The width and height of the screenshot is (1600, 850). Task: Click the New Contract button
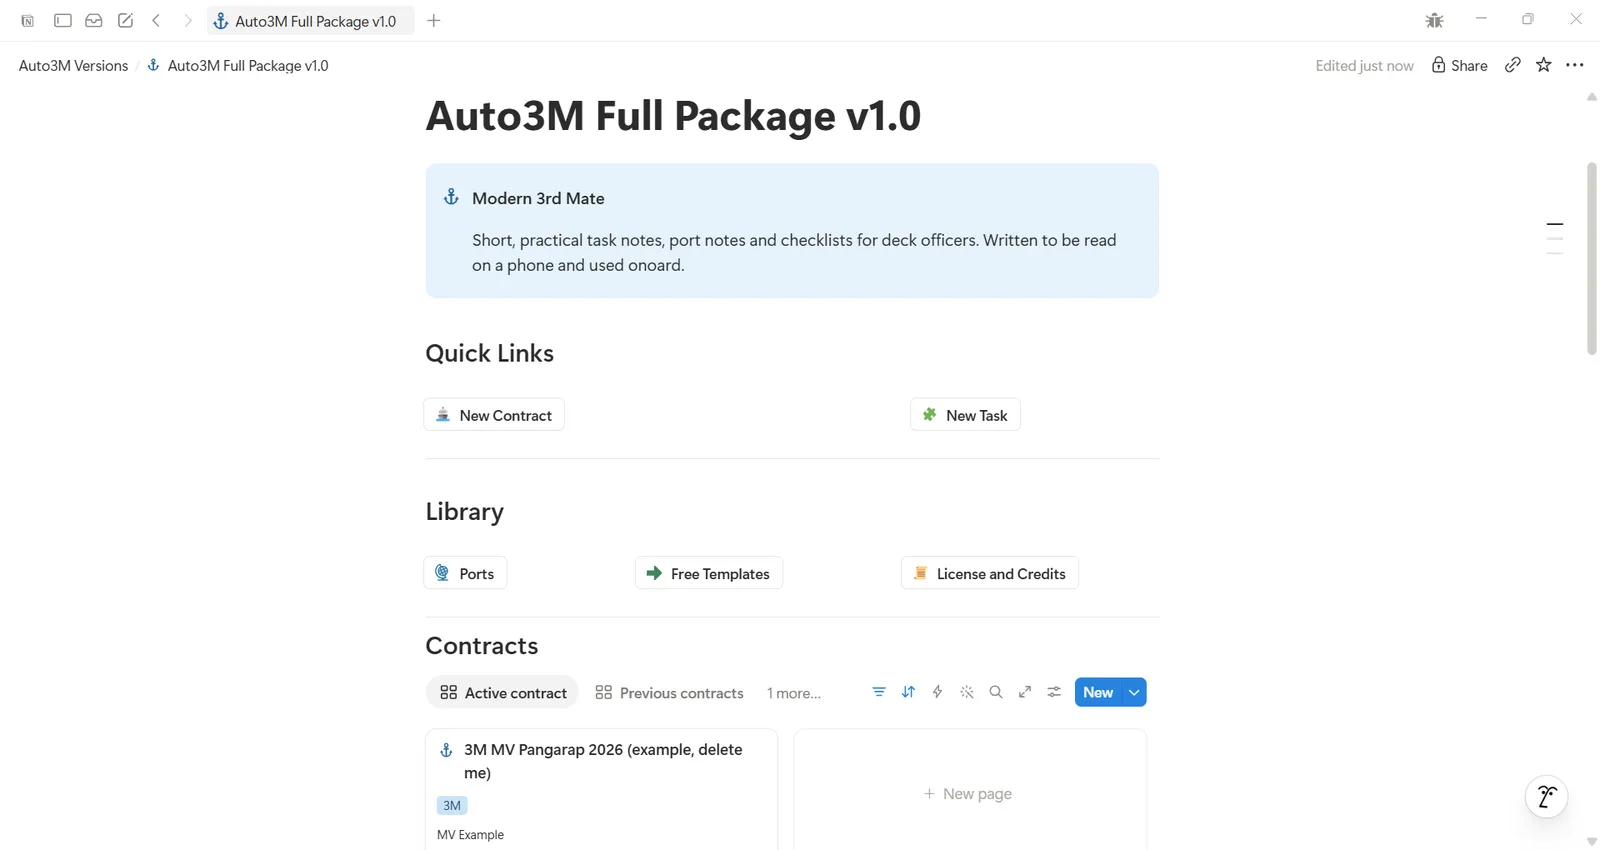[494, 415]
